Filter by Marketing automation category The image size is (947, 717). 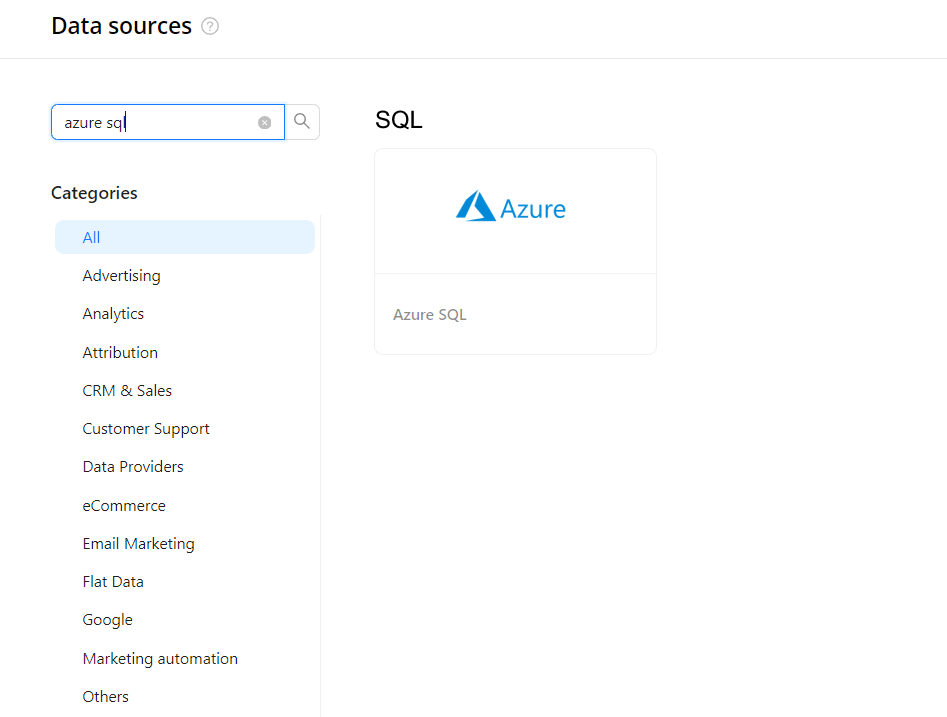[160, 658]
